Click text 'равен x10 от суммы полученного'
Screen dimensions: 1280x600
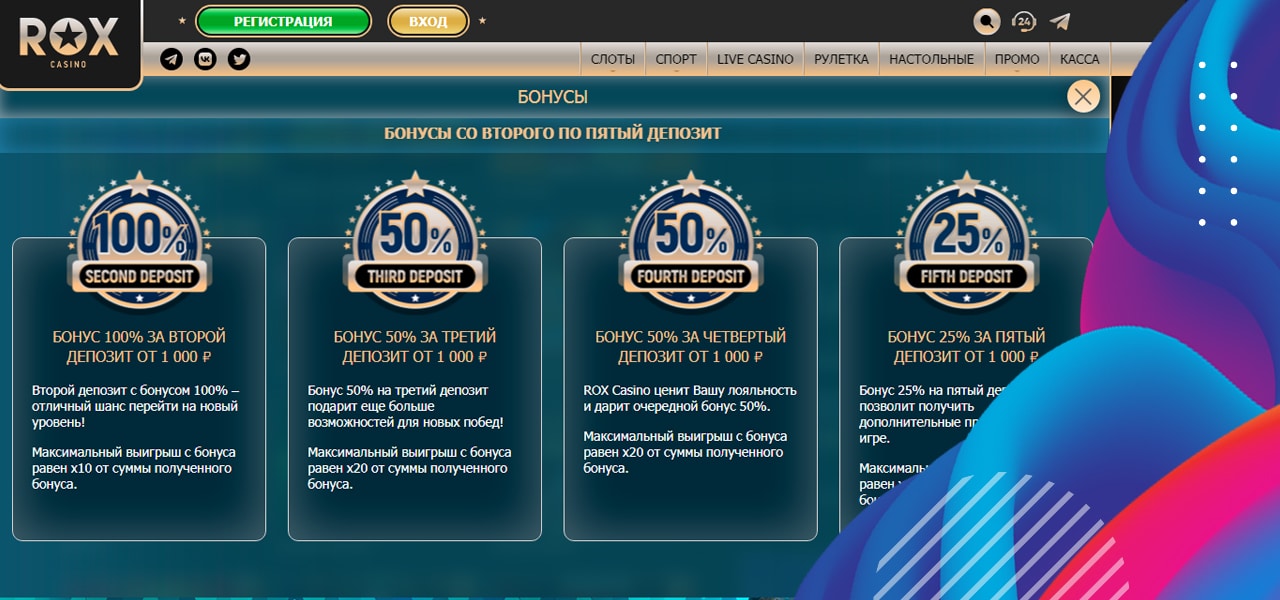pos(132,468)
